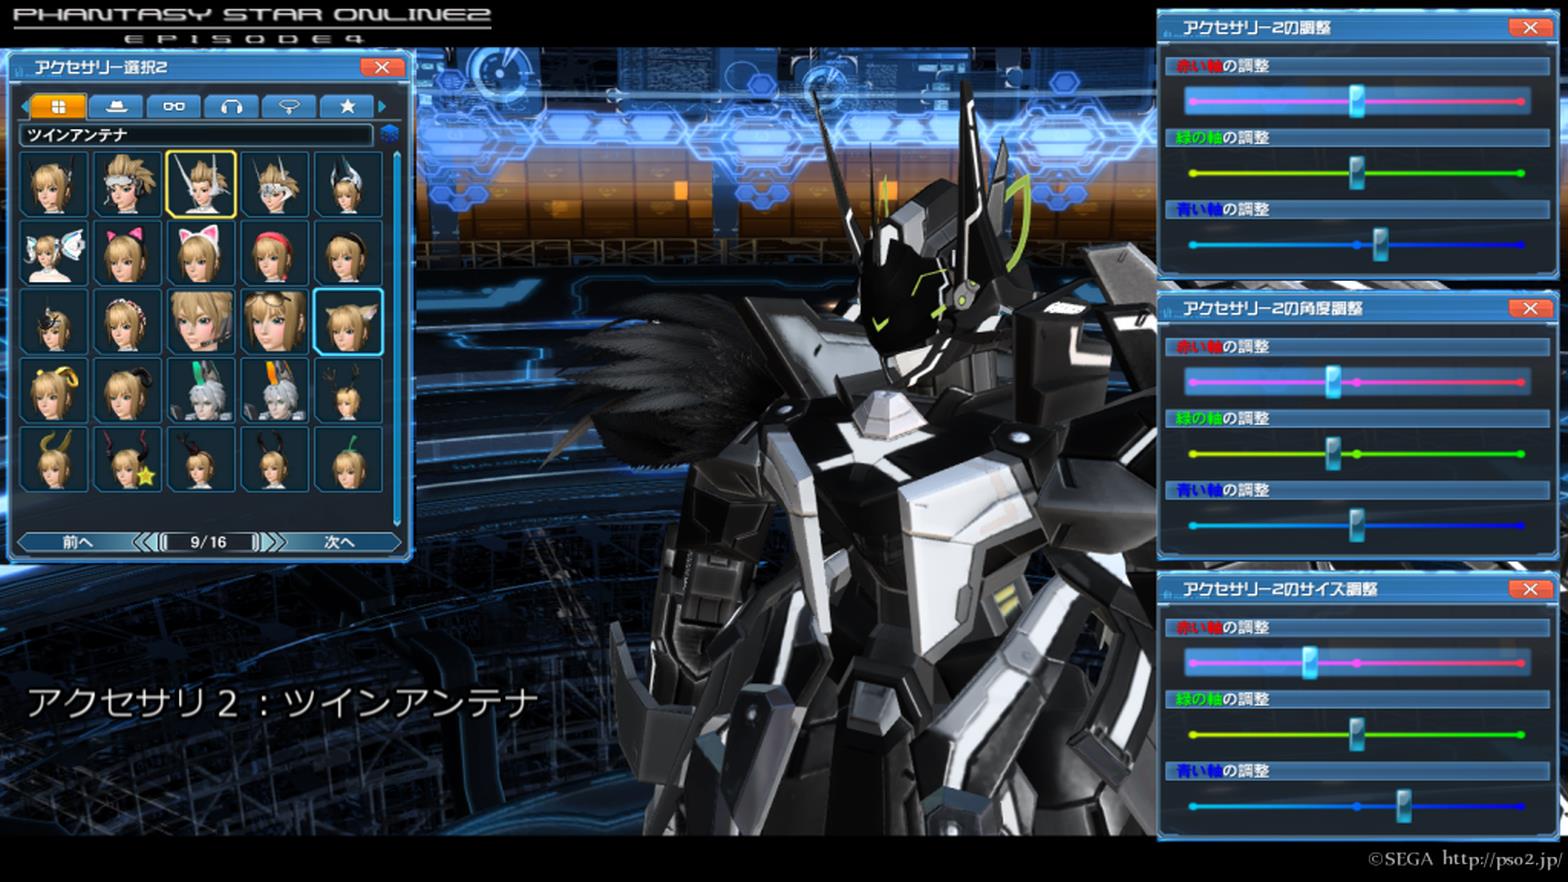
Task: Select the twin antenna thumbnail with yellow border
Action: 201,184
